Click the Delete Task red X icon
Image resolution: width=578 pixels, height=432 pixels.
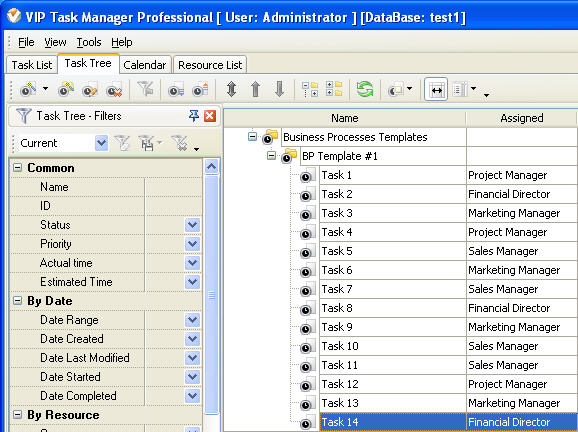click(114, 90)
